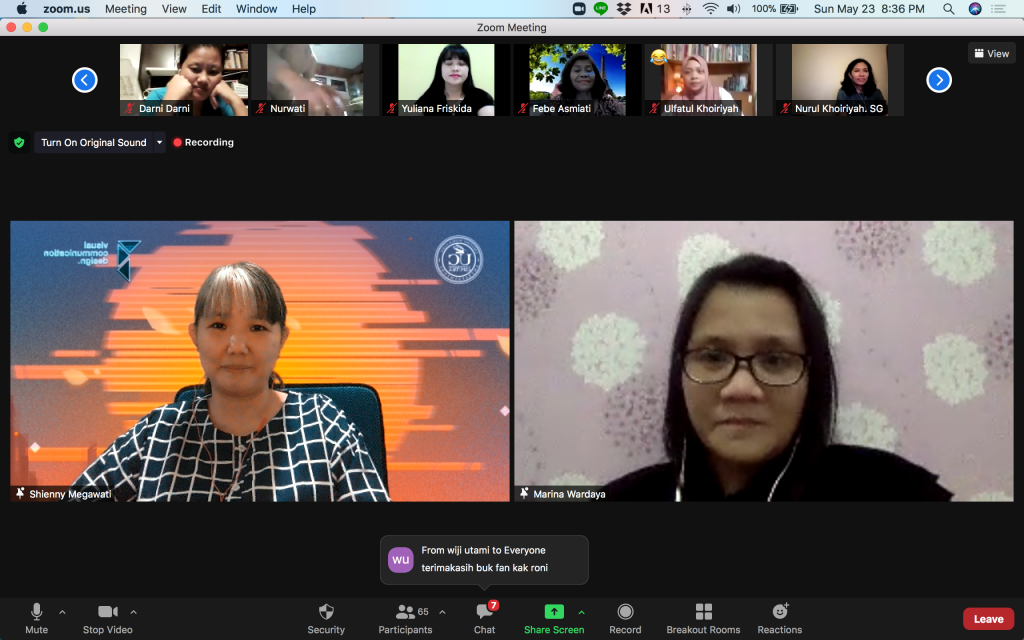Leave the meeting
Screen dimensions: 1024x640
click(988, 619)
